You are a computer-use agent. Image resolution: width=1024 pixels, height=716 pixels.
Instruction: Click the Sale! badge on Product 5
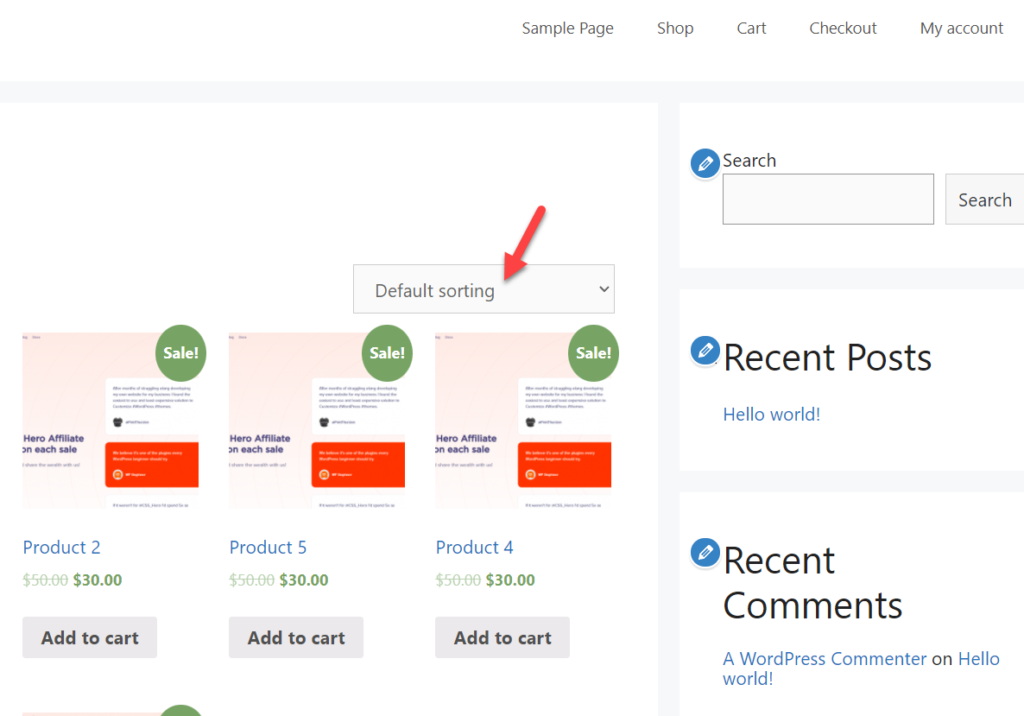tap(387, 353)
